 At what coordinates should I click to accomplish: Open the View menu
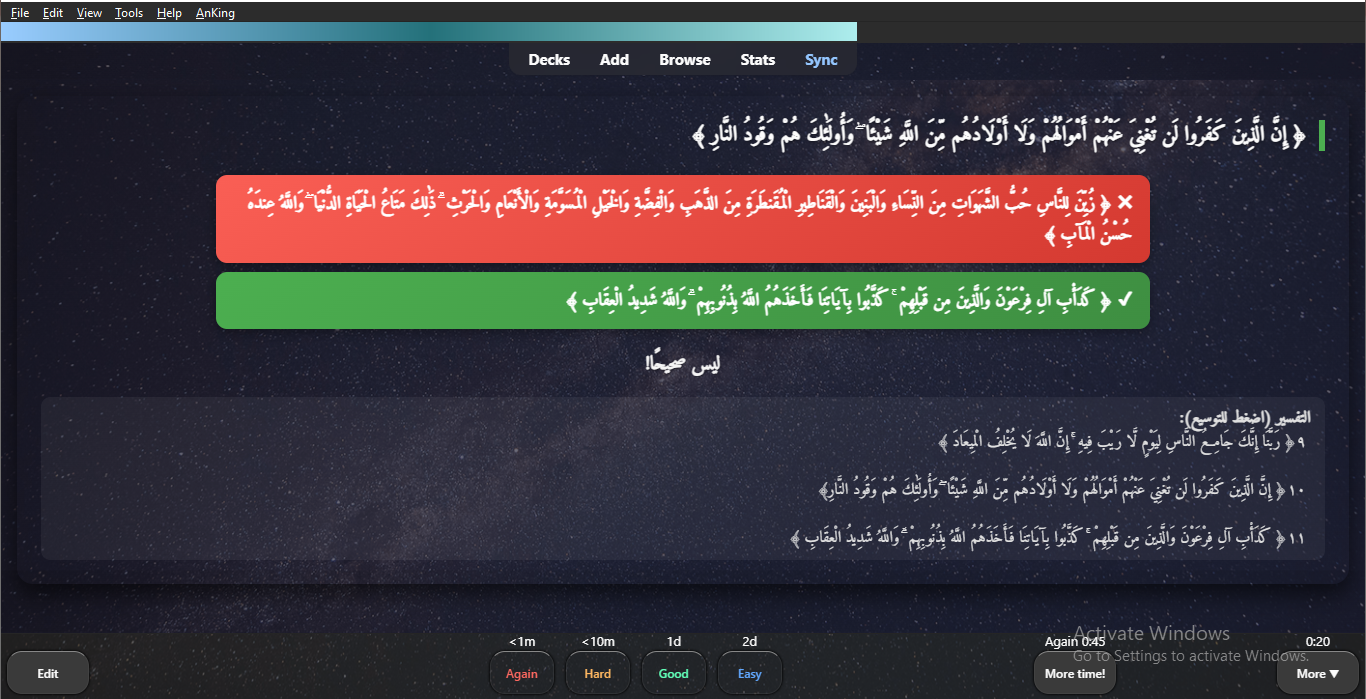[89, 13]
